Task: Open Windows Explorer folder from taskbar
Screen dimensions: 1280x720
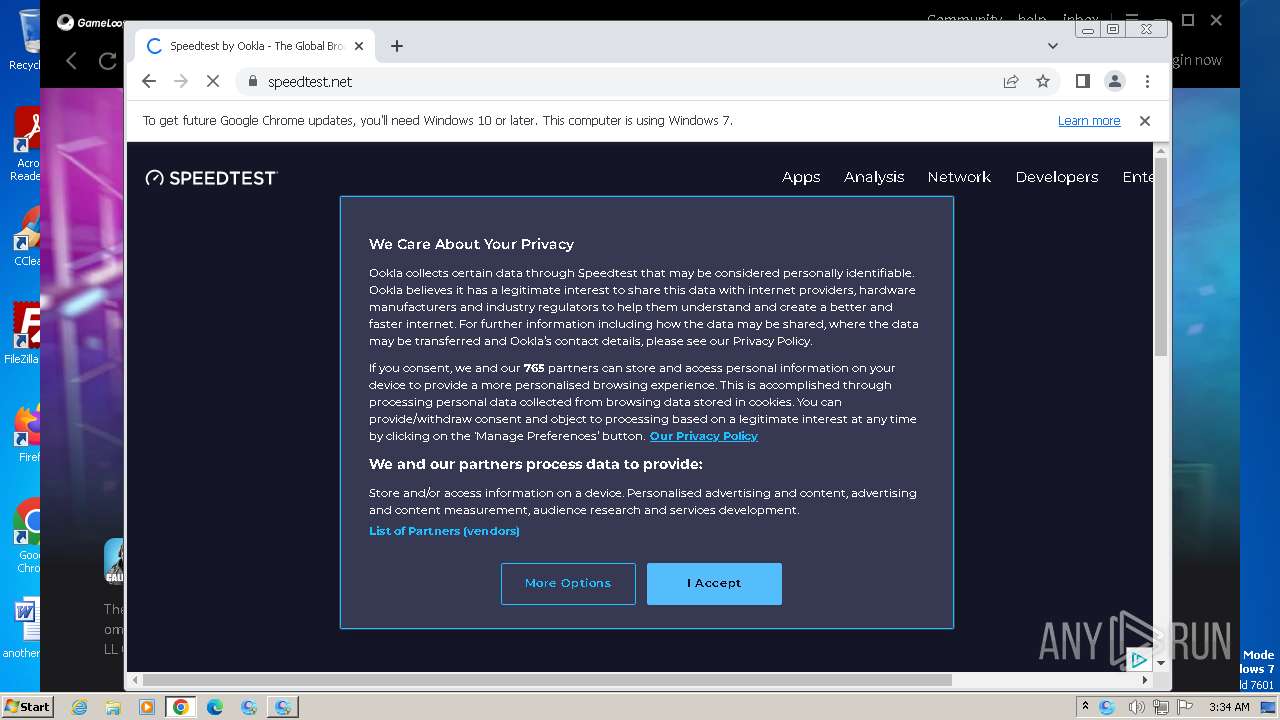Action: [113, 707]
